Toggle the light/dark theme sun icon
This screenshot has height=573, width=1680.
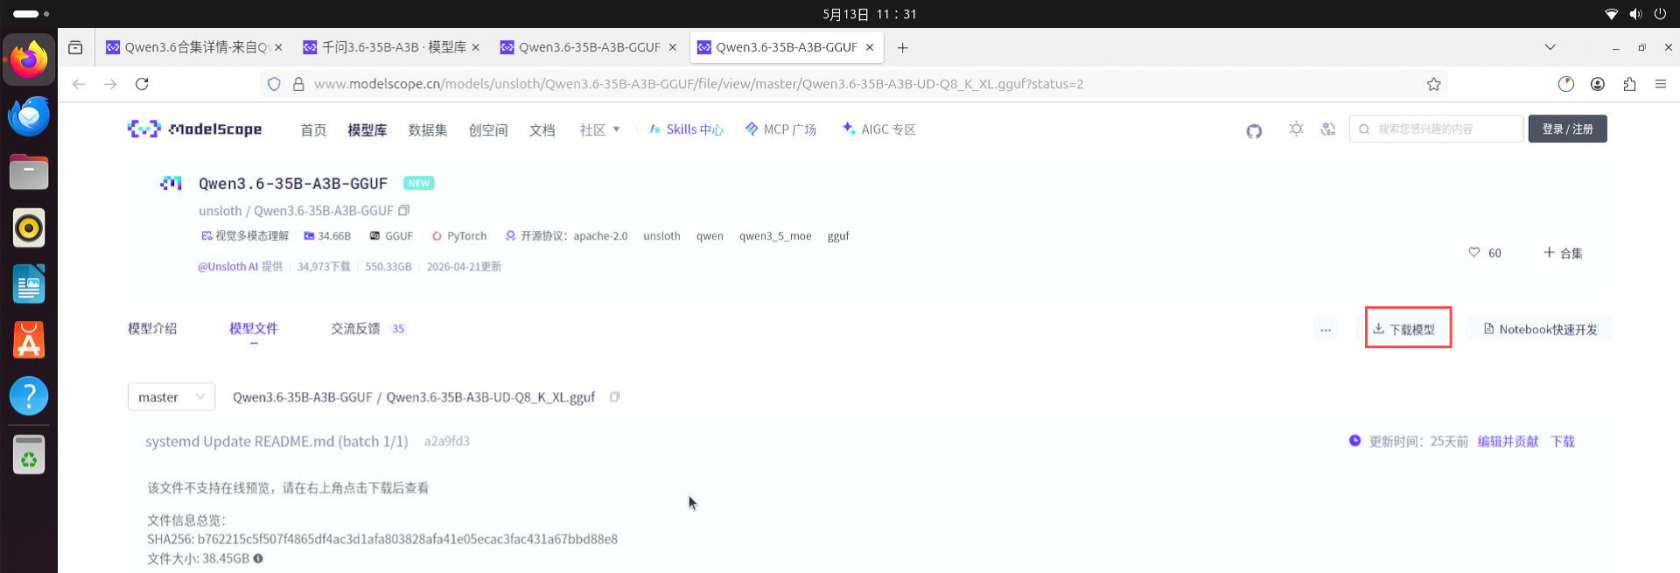[1296, 129]
